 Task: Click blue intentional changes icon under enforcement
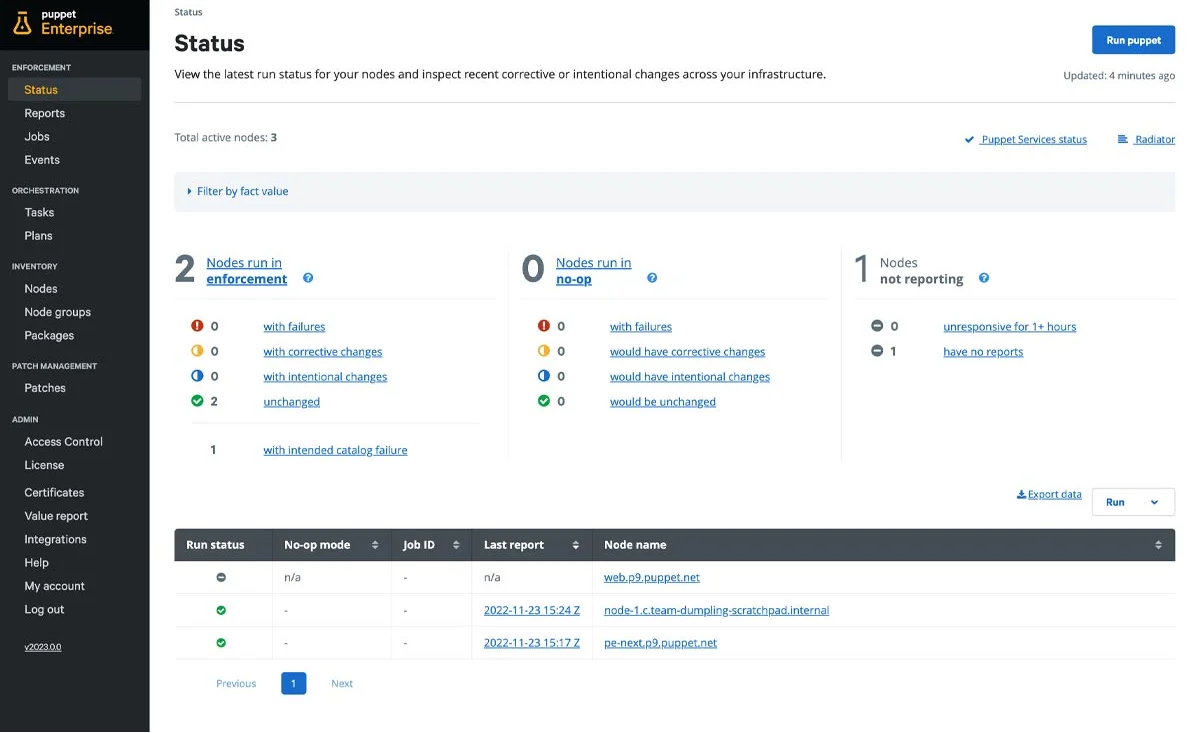pyautogui.click(x=197, y=376)
